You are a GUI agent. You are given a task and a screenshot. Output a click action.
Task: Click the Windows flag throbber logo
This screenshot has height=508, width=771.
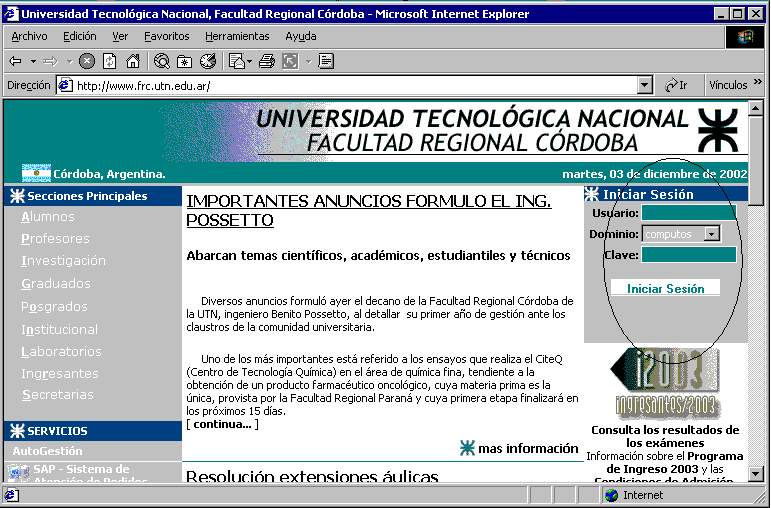(744, 37)
